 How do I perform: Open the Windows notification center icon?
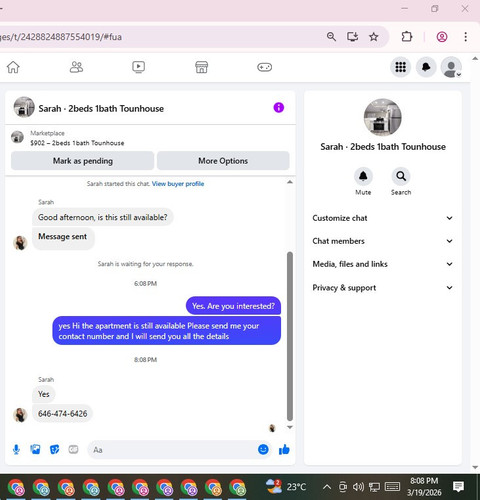click(x=458, y=487)
